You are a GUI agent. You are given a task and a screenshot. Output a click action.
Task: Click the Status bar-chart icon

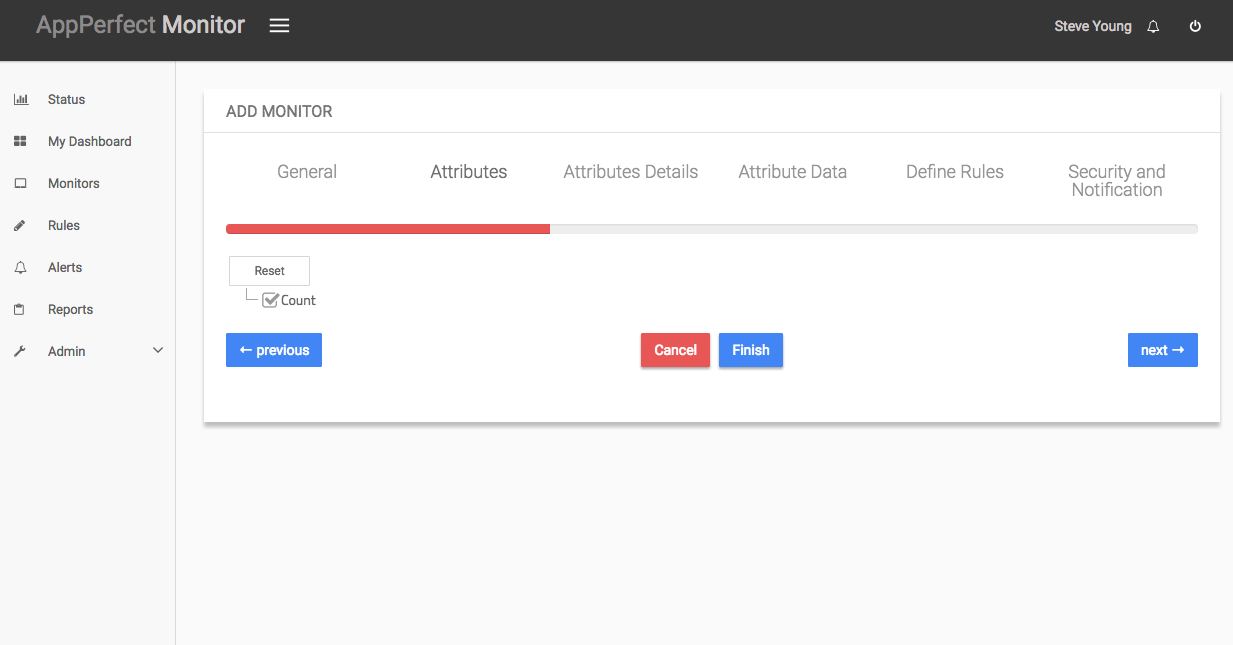point(20,99)
